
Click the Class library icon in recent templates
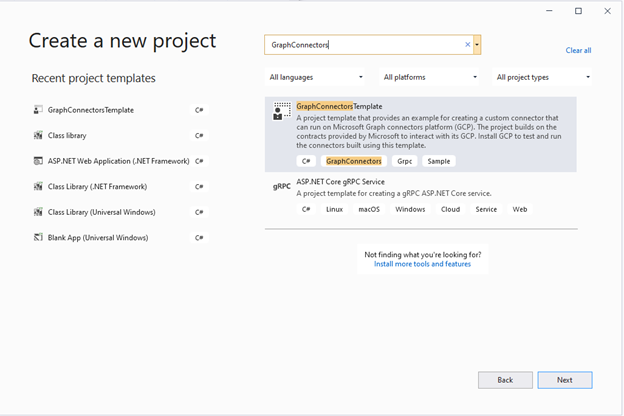coord(38,135)
